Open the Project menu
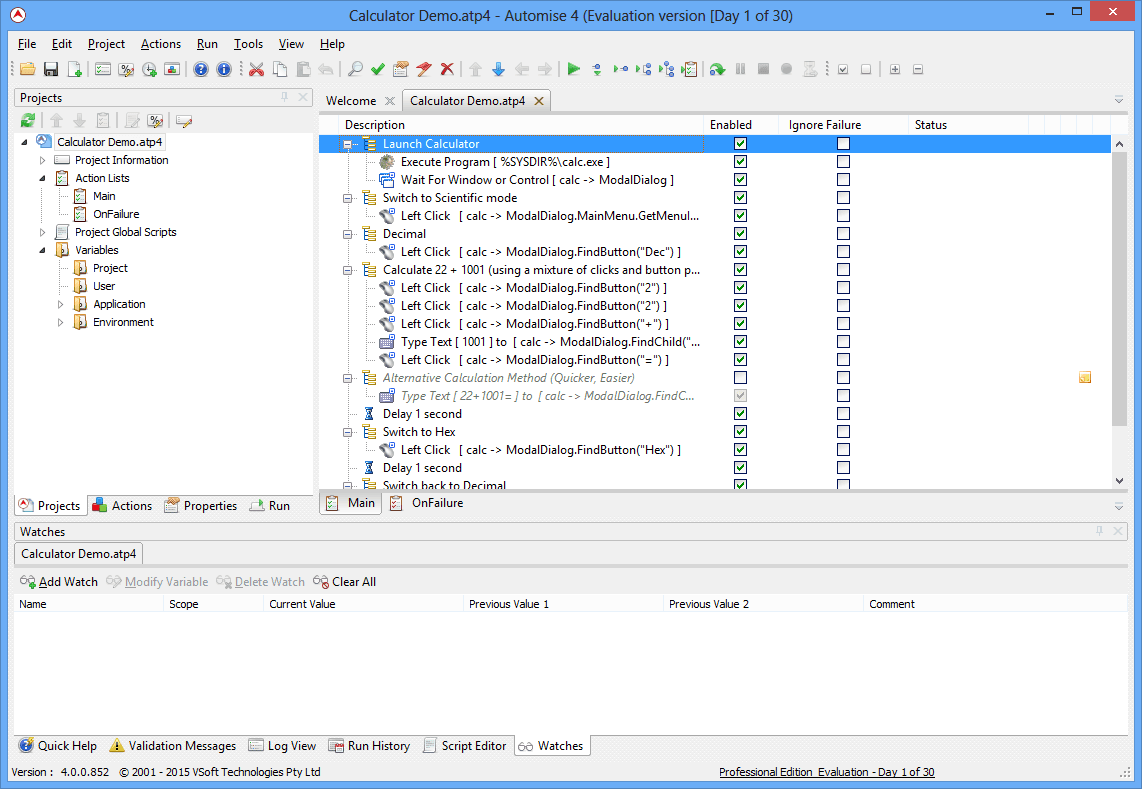 (x=106, y=44)
